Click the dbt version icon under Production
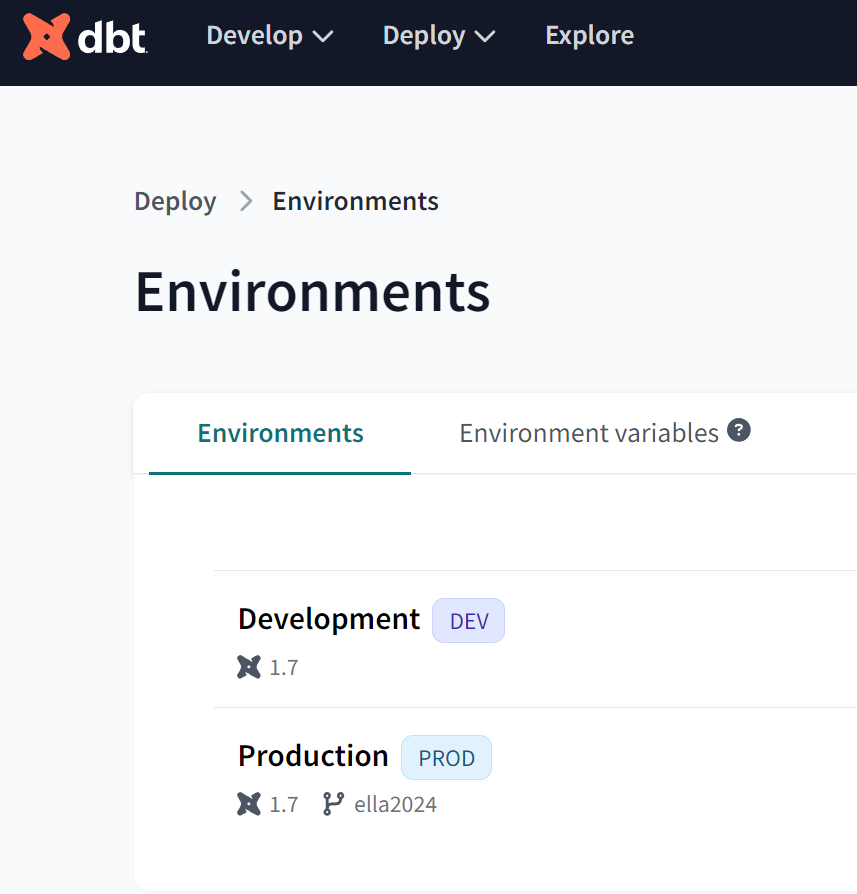The width and height of the screenshot is (857, 894). (x=249, y=804)
